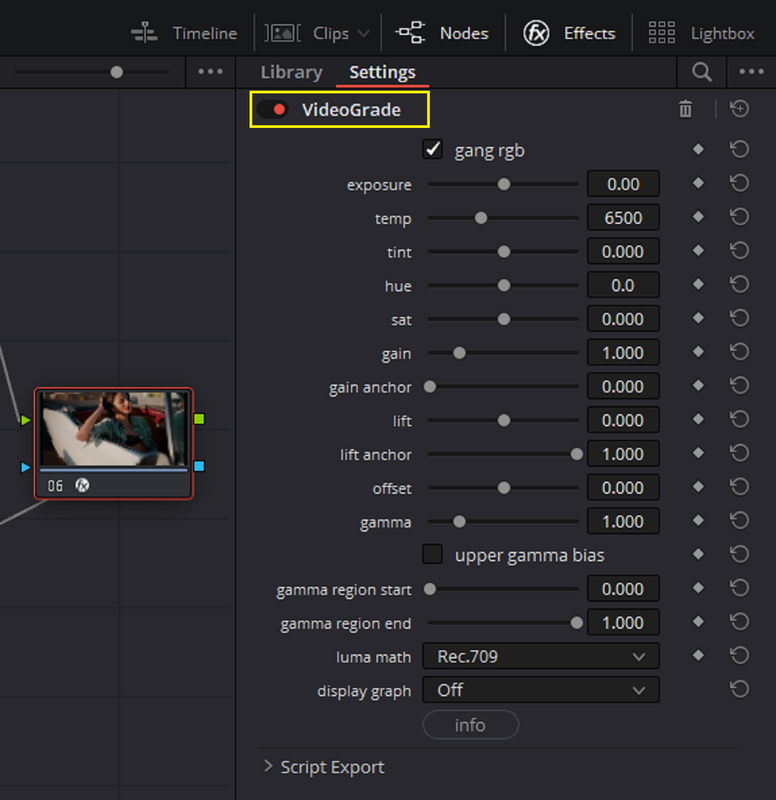Reset the display graph setting

[x=739, y=689]
